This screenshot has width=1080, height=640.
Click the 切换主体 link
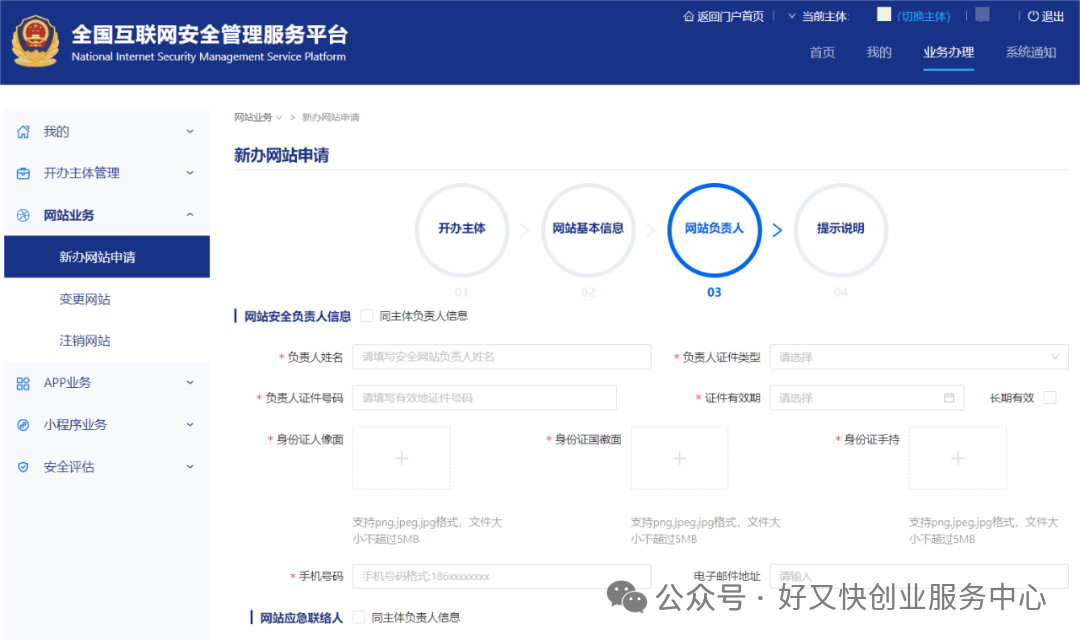(x=924, y=16)
